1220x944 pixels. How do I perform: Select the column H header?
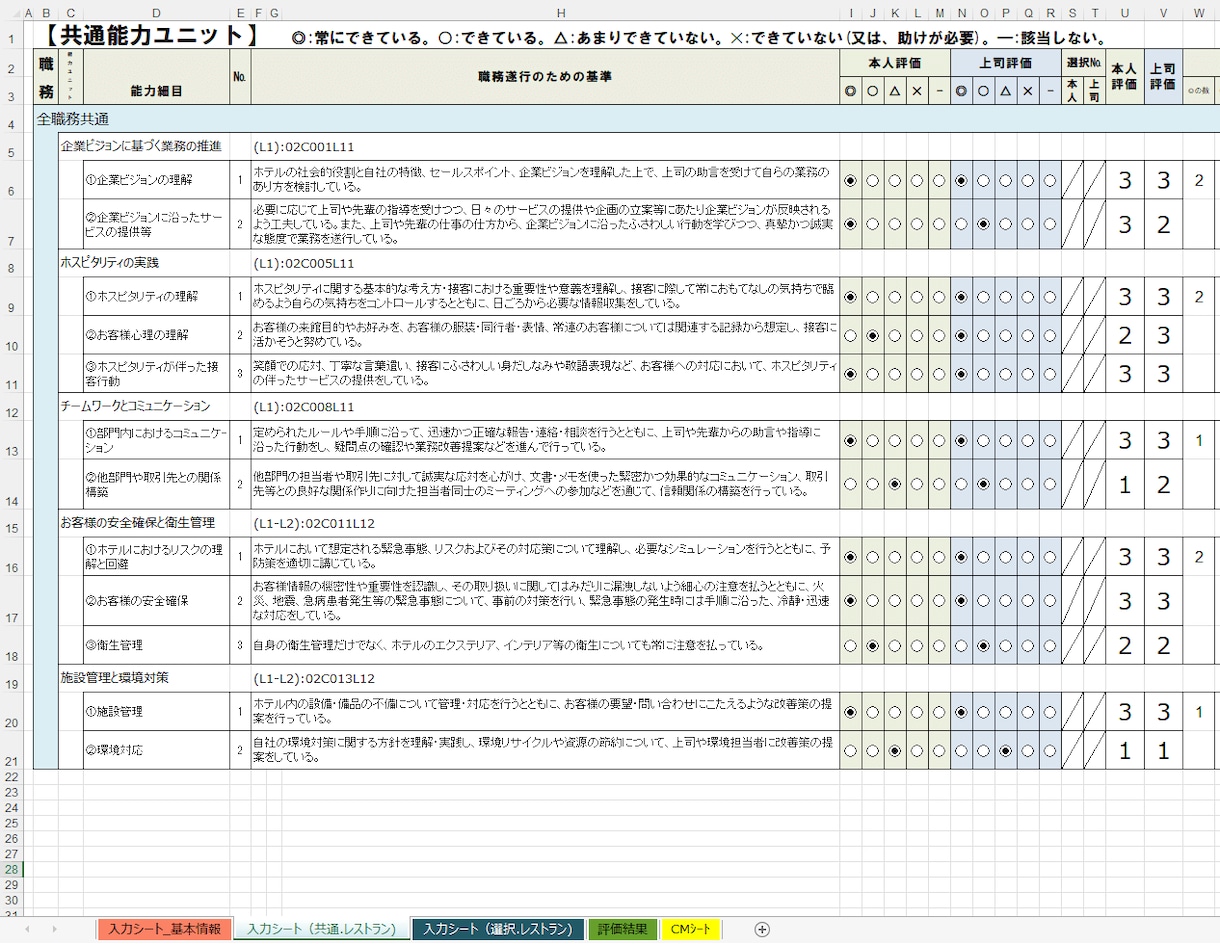[561, 12]
